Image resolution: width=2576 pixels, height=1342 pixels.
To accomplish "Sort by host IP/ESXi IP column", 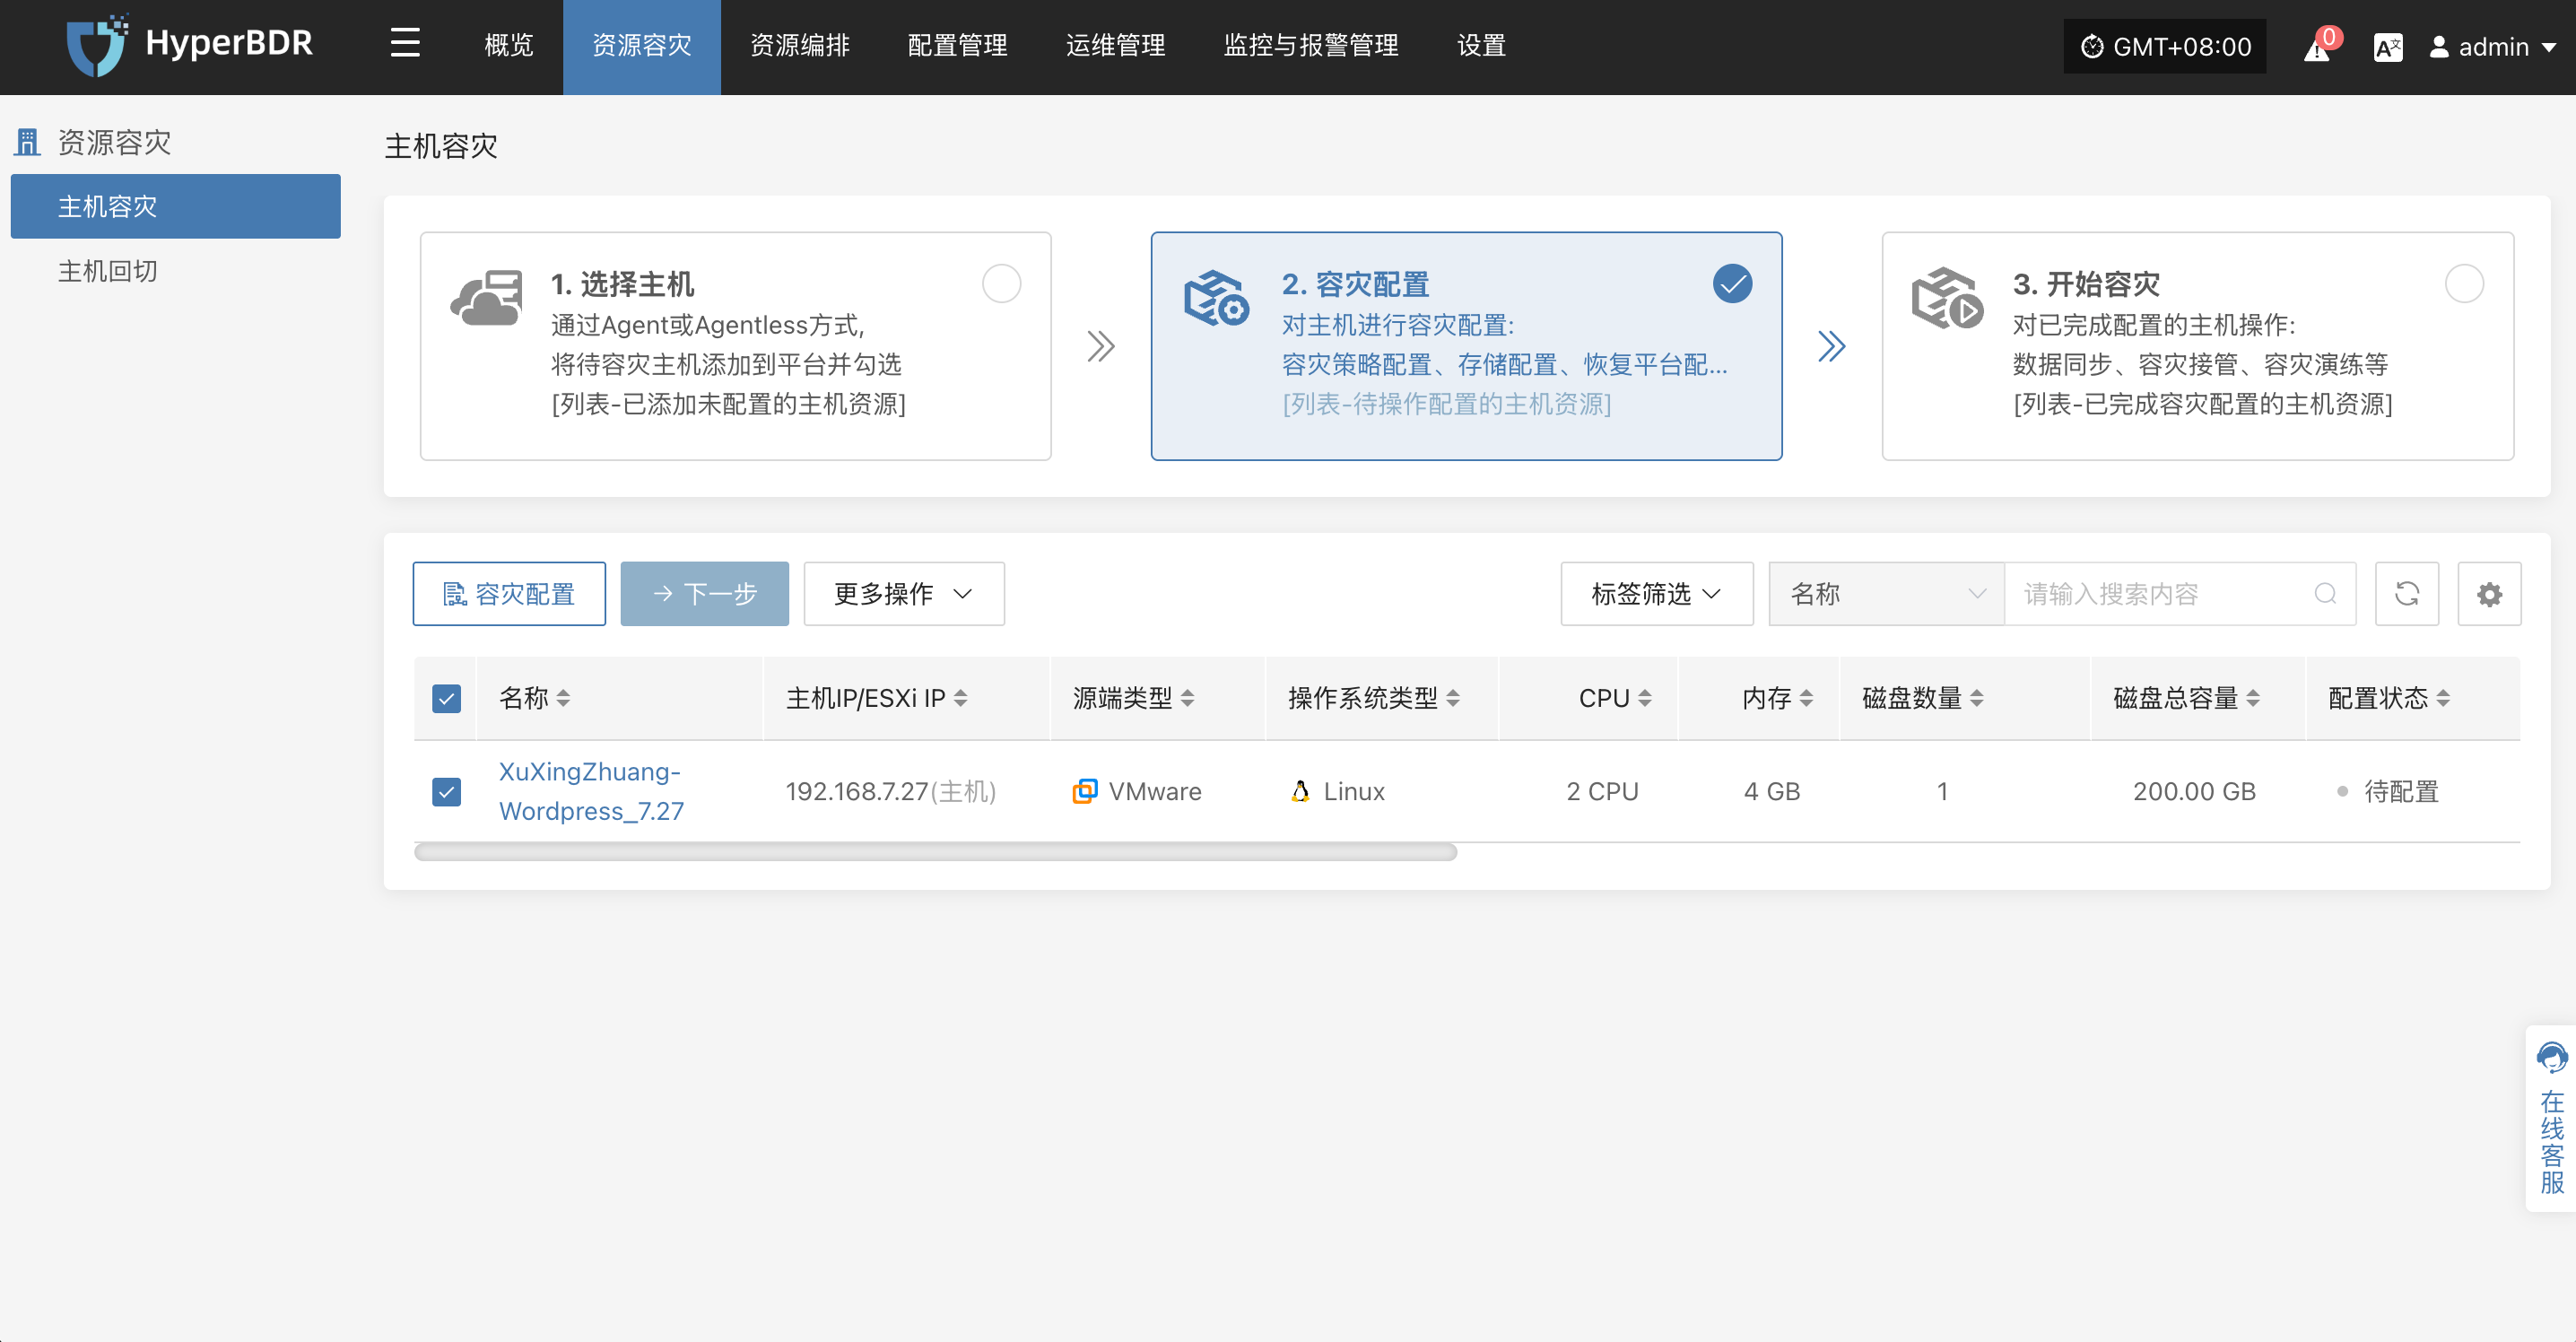I will pos(960,698).
